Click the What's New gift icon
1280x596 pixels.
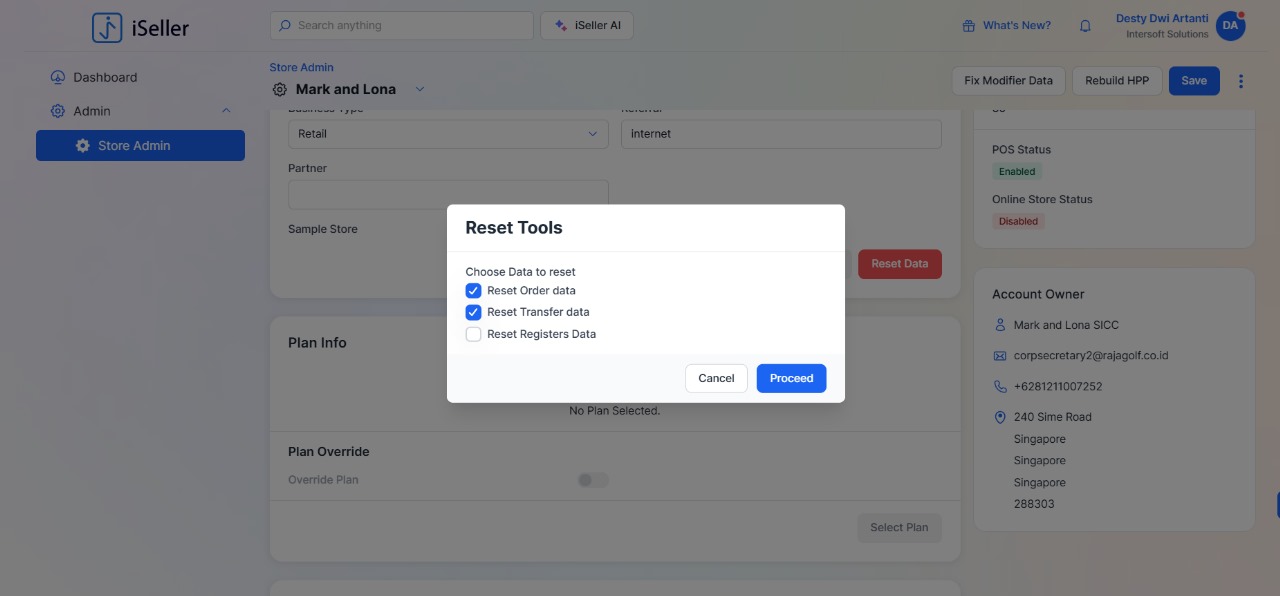pyautogui.click(x=968, y=26)
